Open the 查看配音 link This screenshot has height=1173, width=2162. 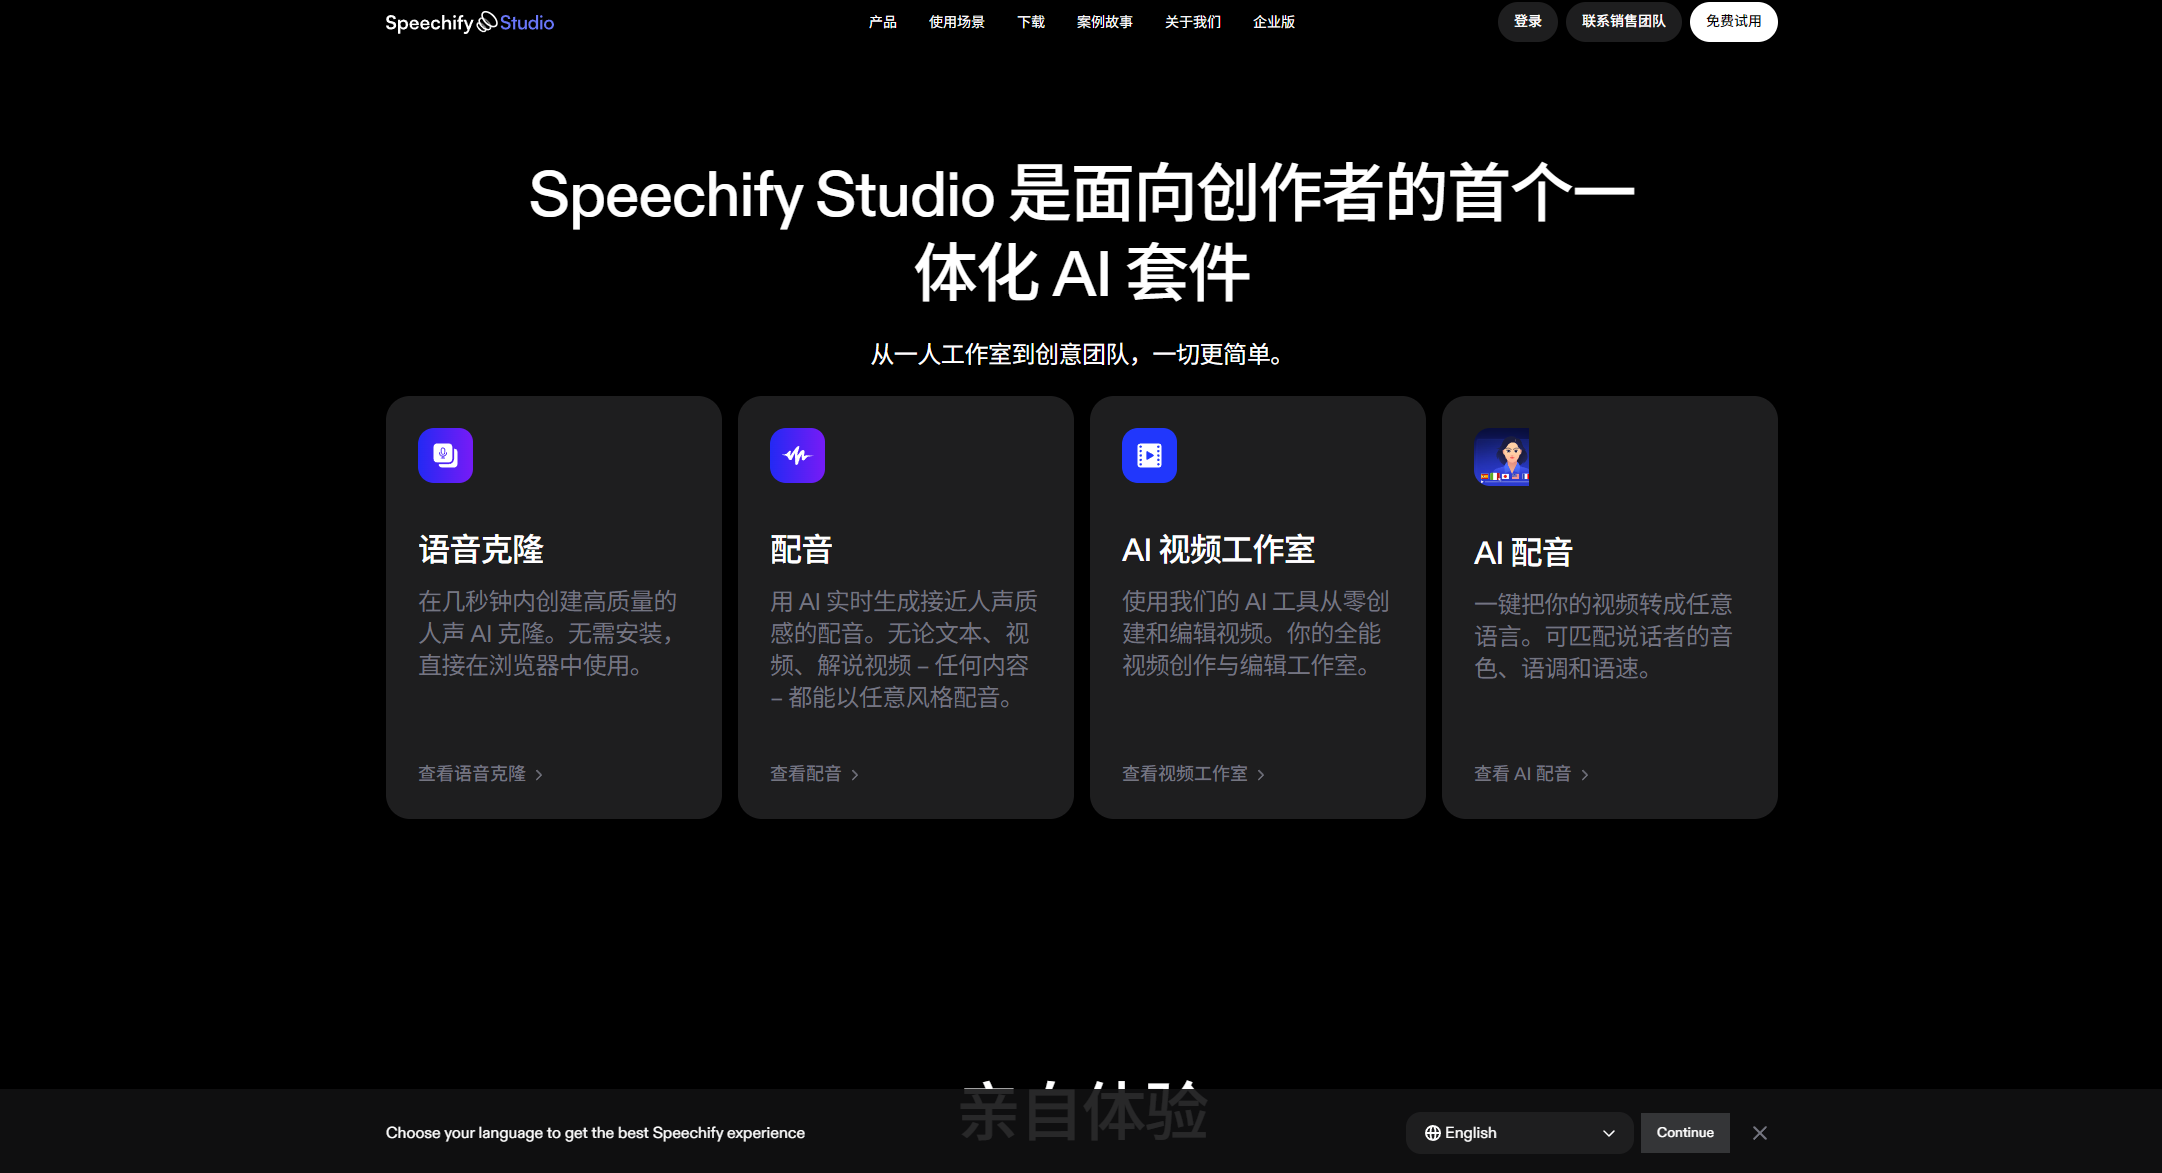814,774
